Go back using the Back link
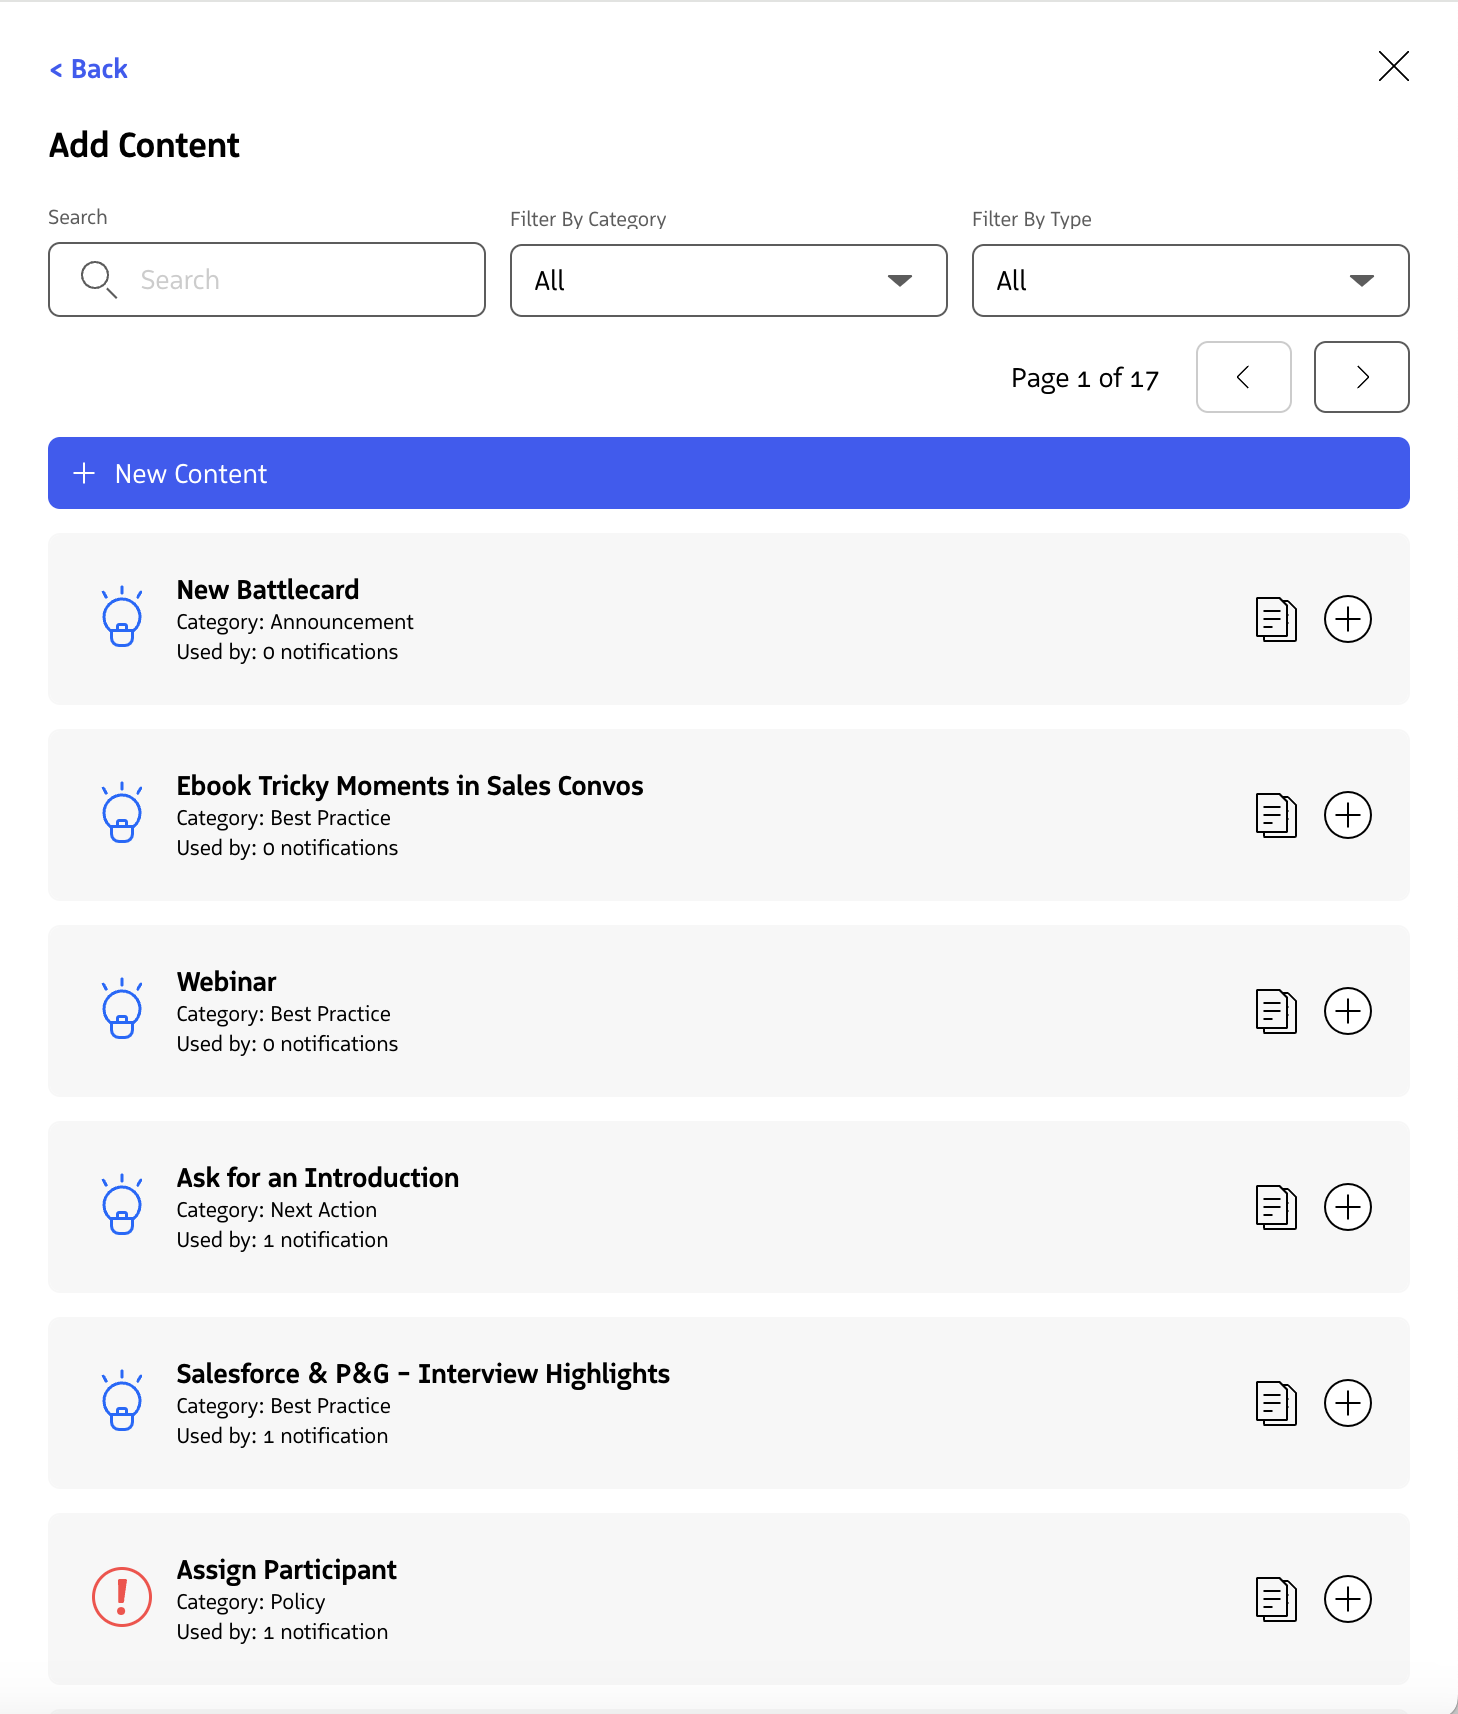The height and width of the screenshot is (1714, 1458). click(89, 69)
